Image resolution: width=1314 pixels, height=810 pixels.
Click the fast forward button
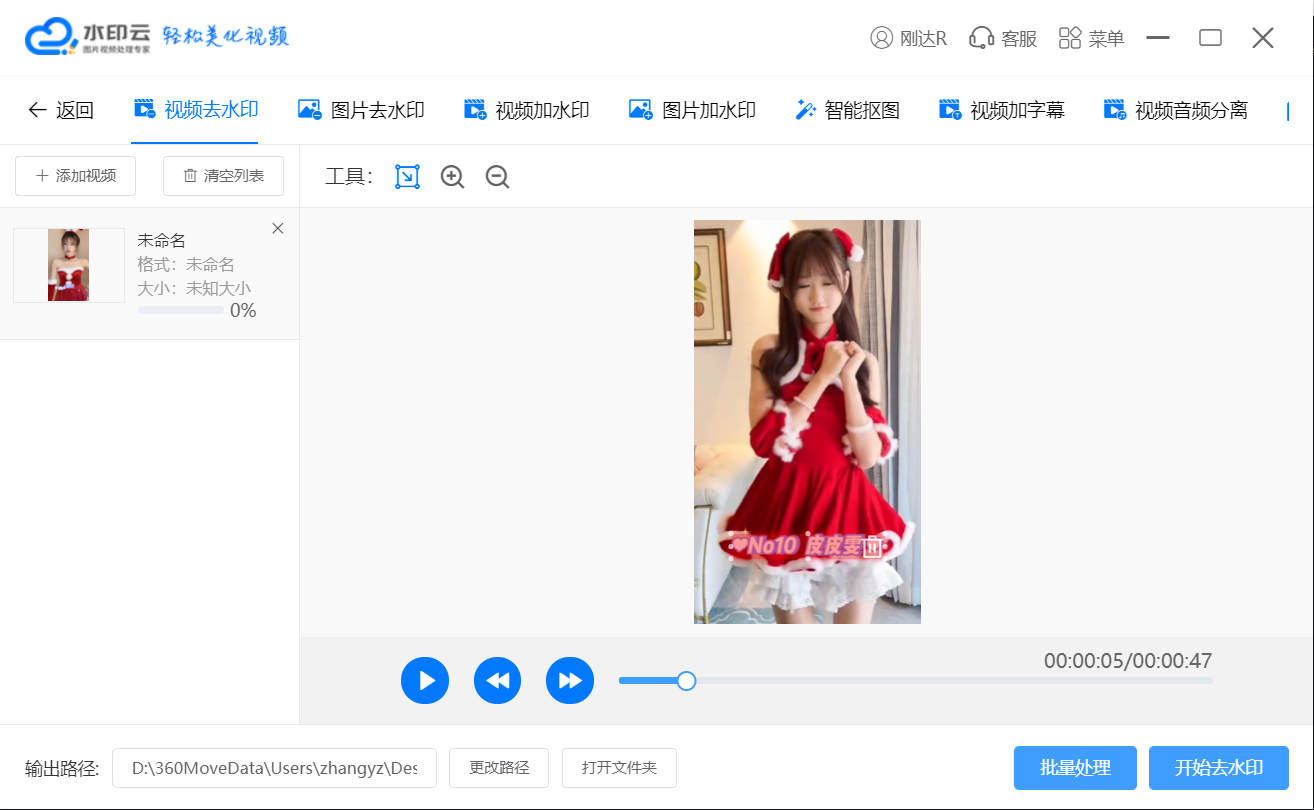570,681
